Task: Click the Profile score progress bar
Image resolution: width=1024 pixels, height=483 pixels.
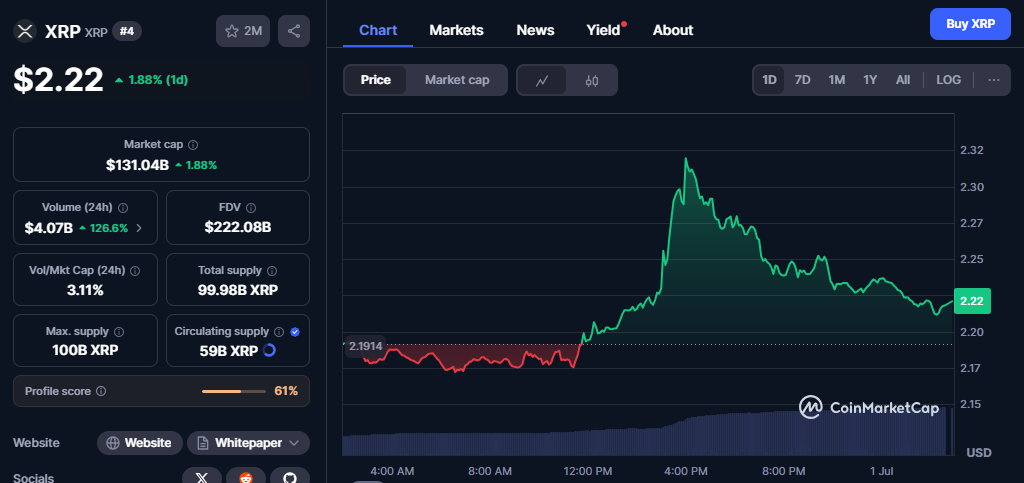Action: [x=234, y=391]
